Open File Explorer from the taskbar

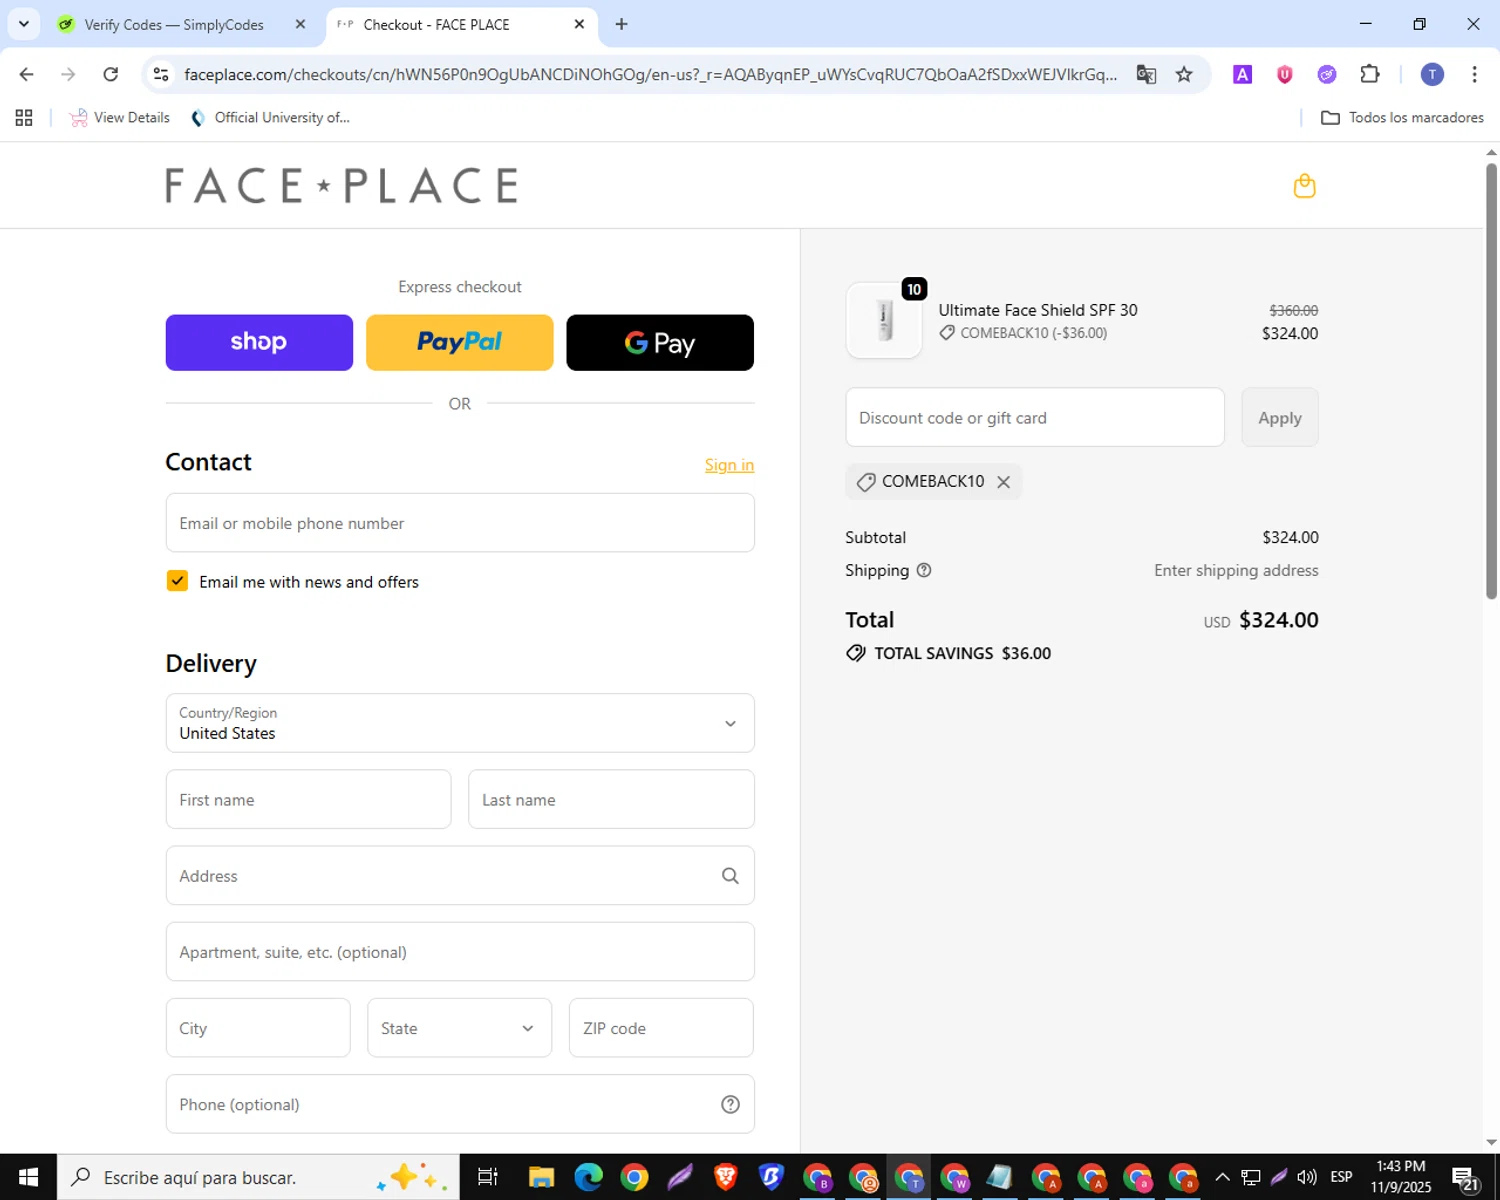541,1177
